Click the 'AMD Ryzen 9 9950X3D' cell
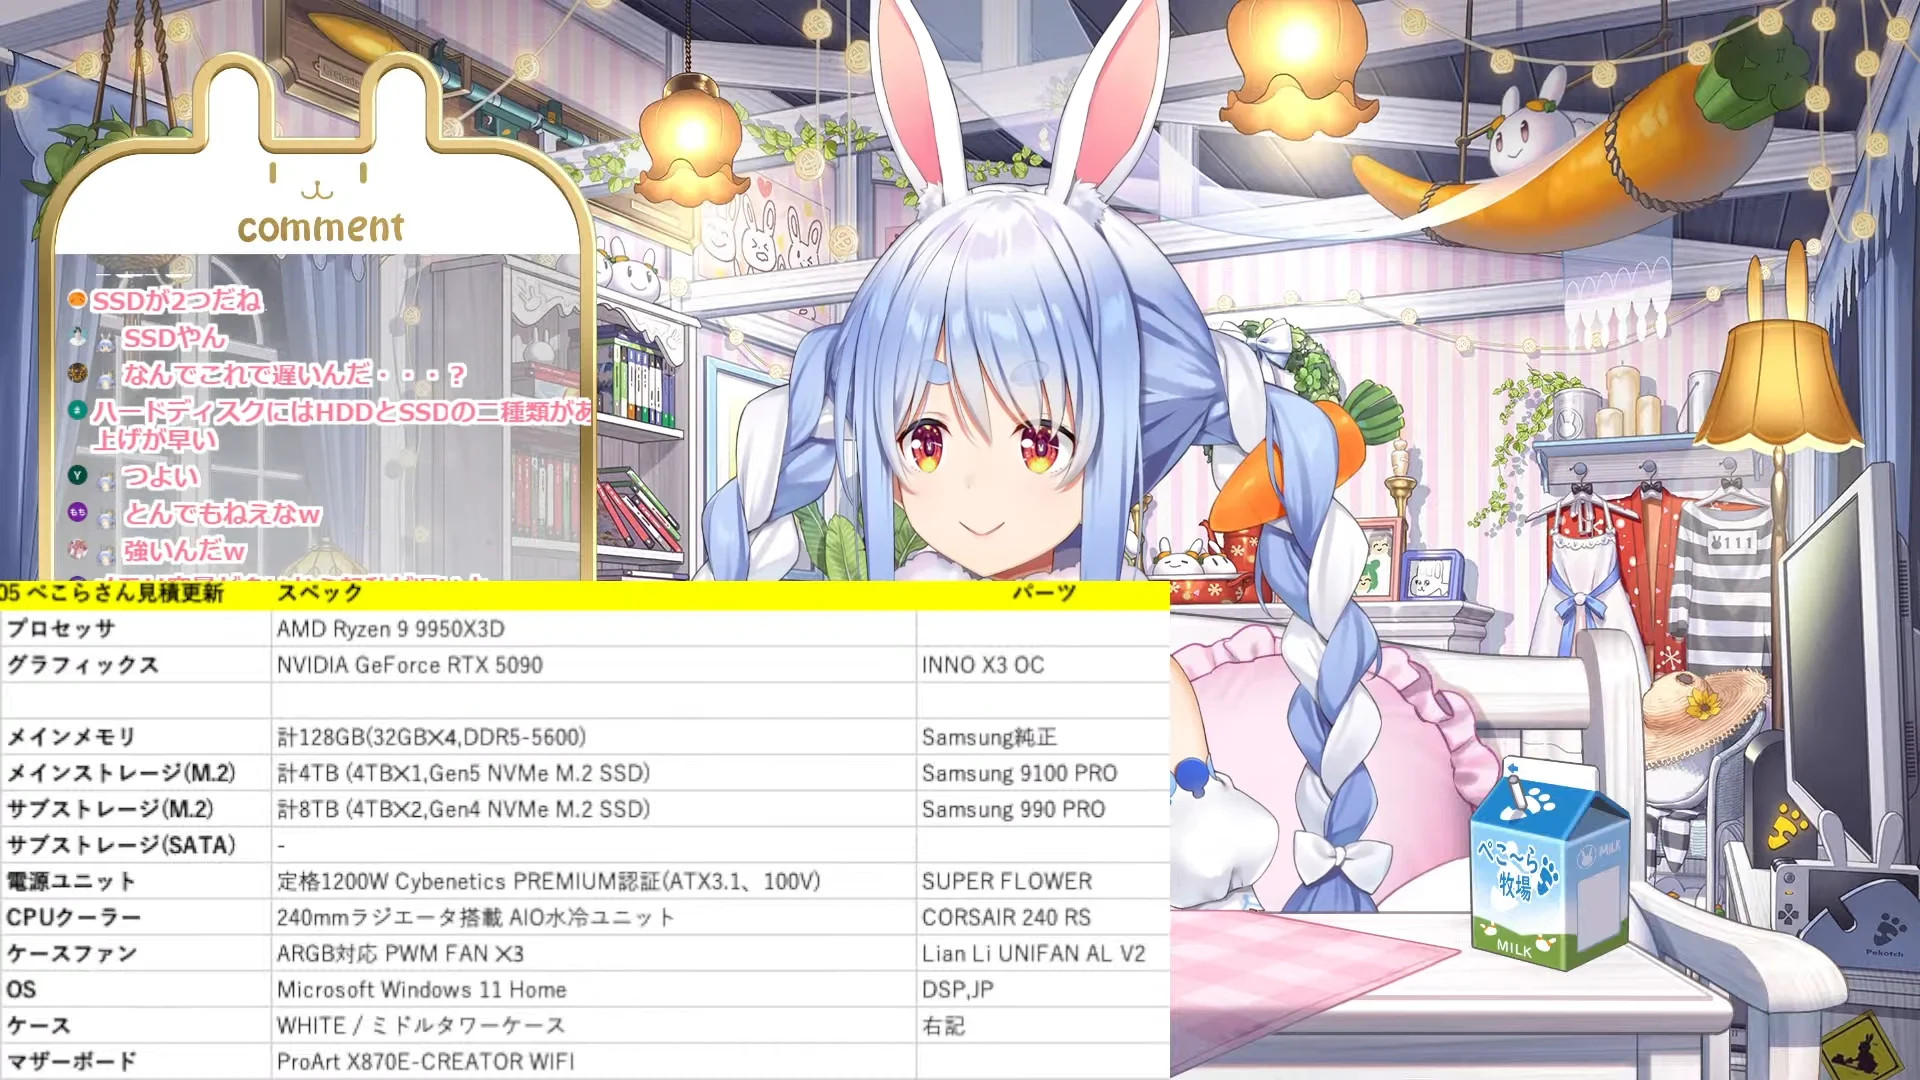The image size is (1920, 1080). 390,629
